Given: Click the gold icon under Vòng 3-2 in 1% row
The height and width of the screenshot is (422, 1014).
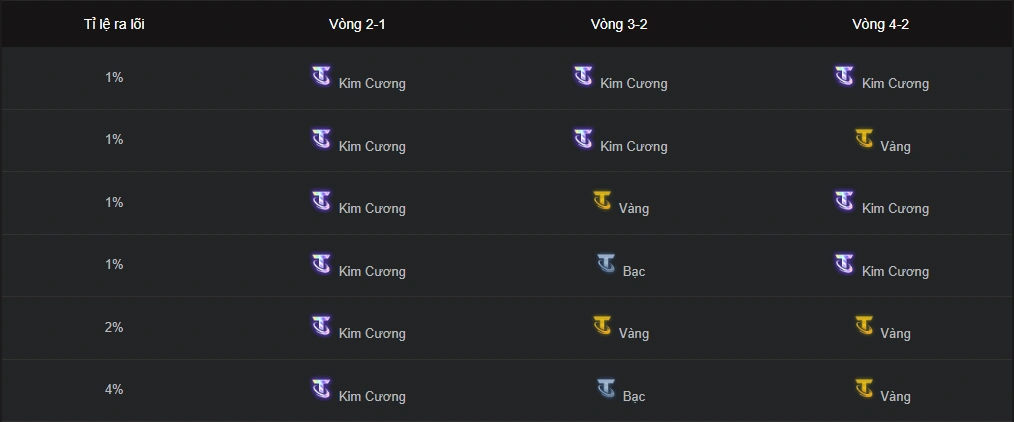Looking at the screenshot, I should click(x=602, y=200).
